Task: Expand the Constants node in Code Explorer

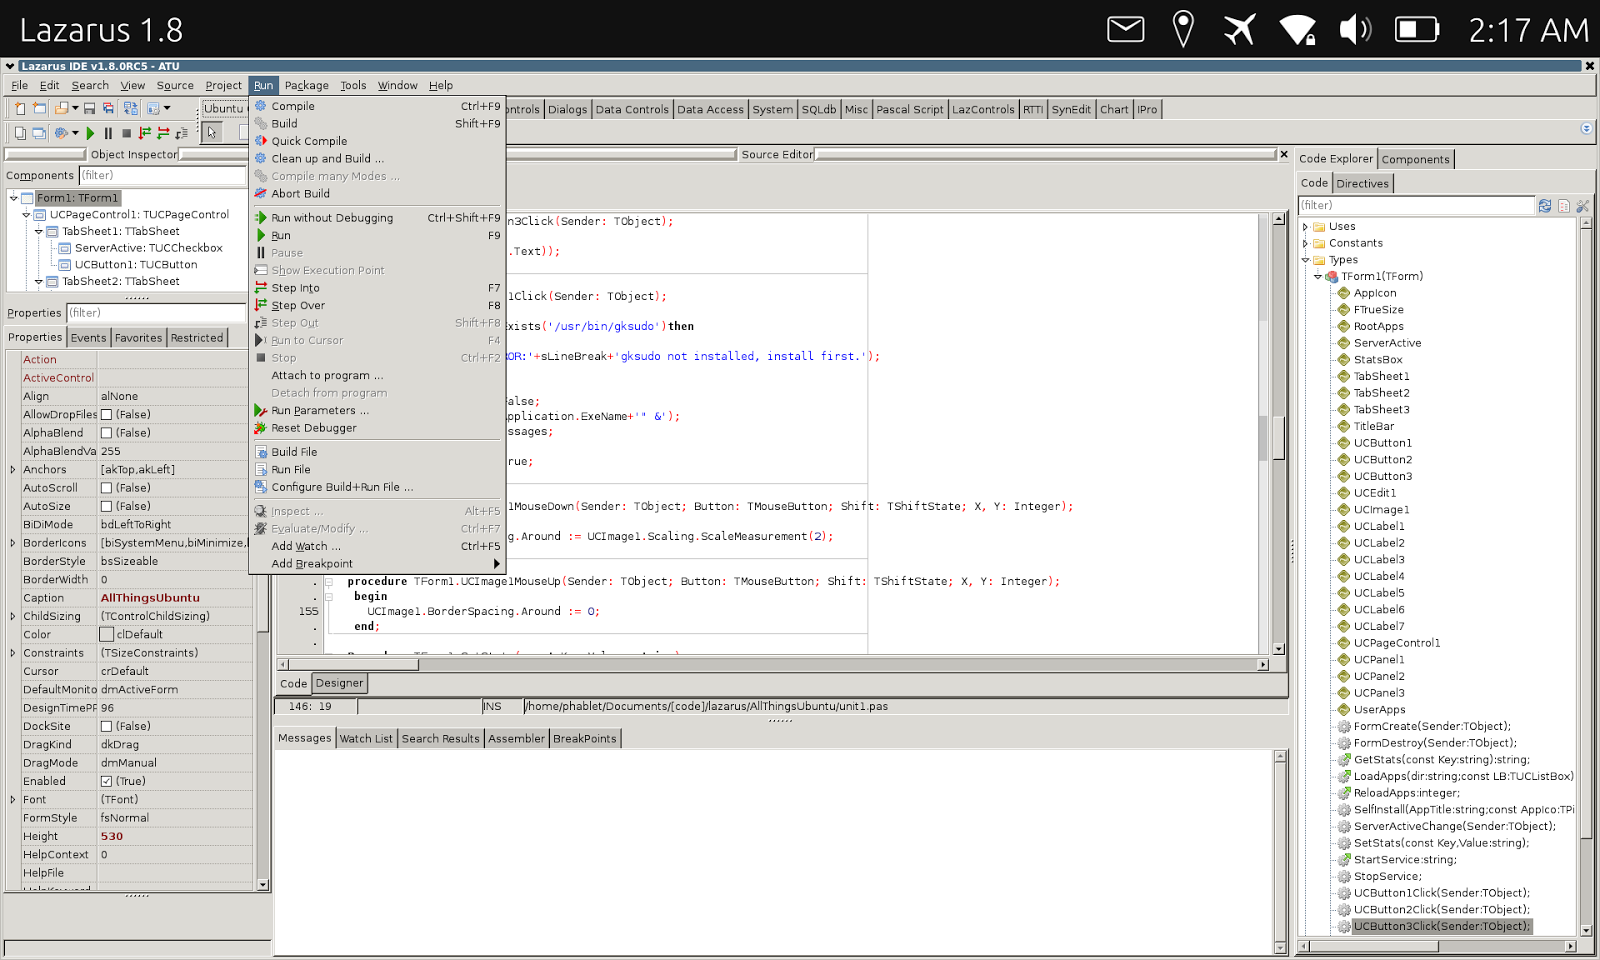Action: click(x=1305, y=243)
